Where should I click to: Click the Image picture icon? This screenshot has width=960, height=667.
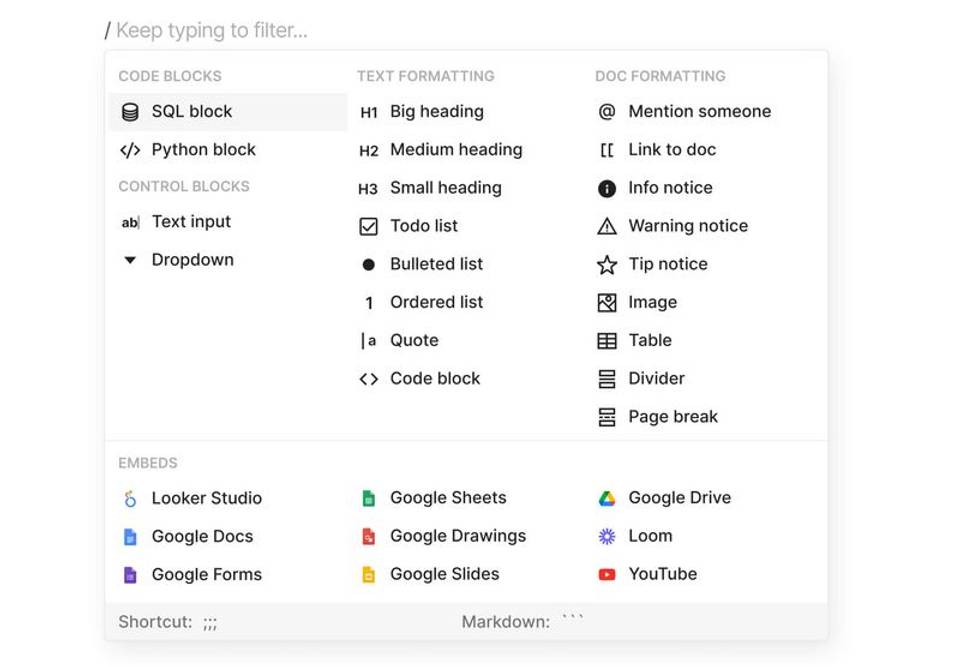(607, 303)
